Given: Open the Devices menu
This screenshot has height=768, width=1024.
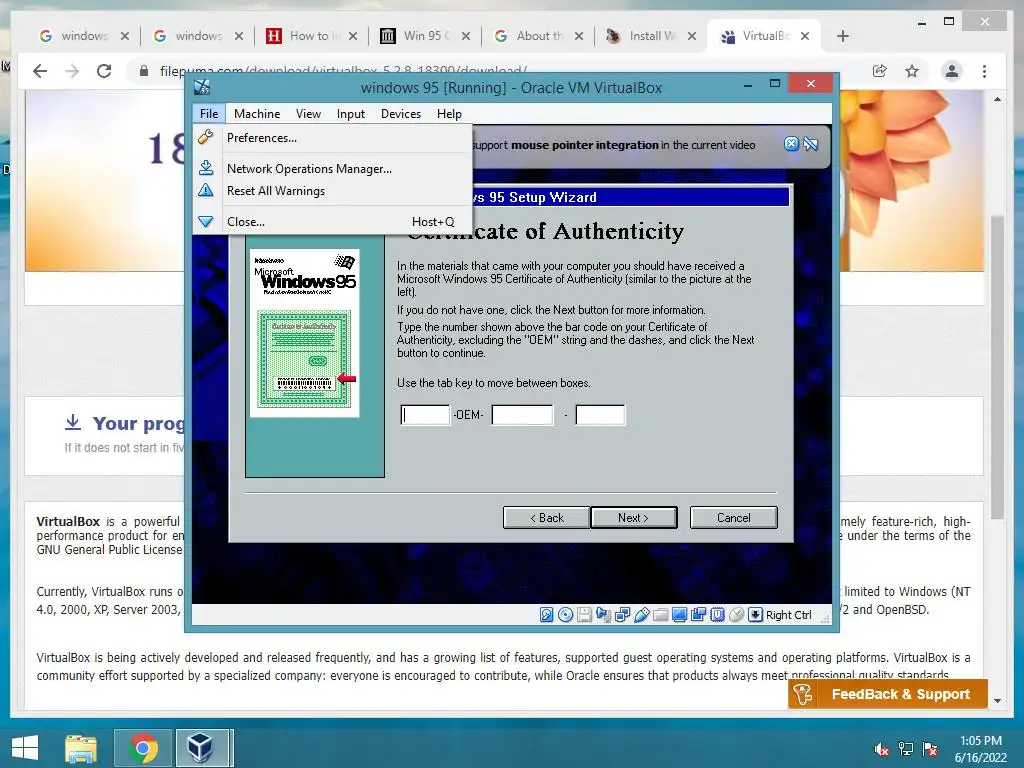Looking at the screenshot, I should pos(400,114).
